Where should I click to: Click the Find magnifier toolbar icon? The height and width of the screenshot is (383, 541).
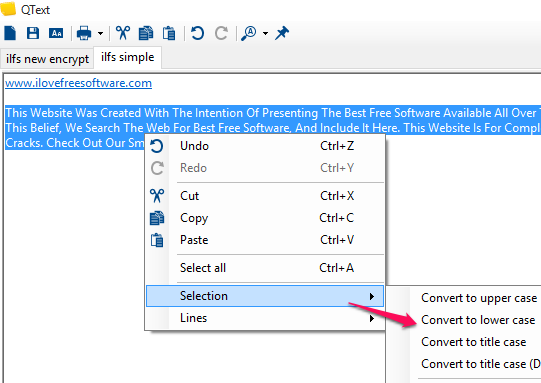click(x=249, y=33)
